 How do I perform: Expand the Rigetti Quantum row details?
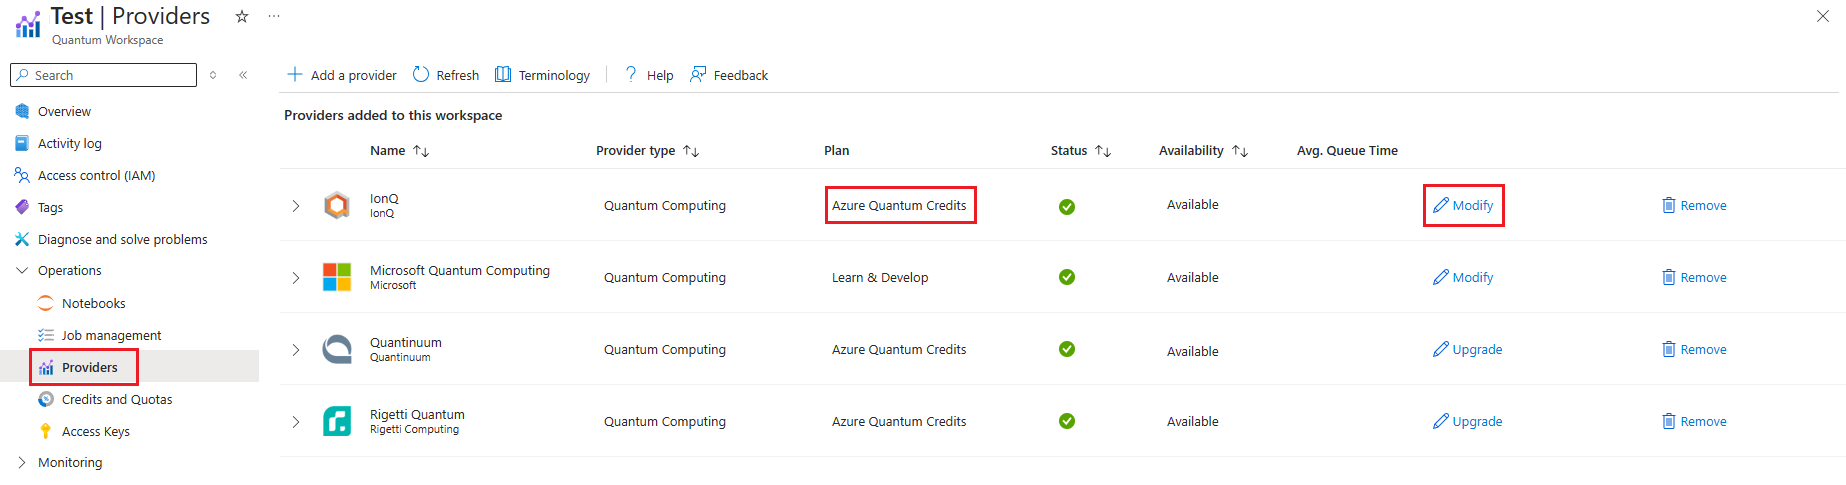click(296, 422)
